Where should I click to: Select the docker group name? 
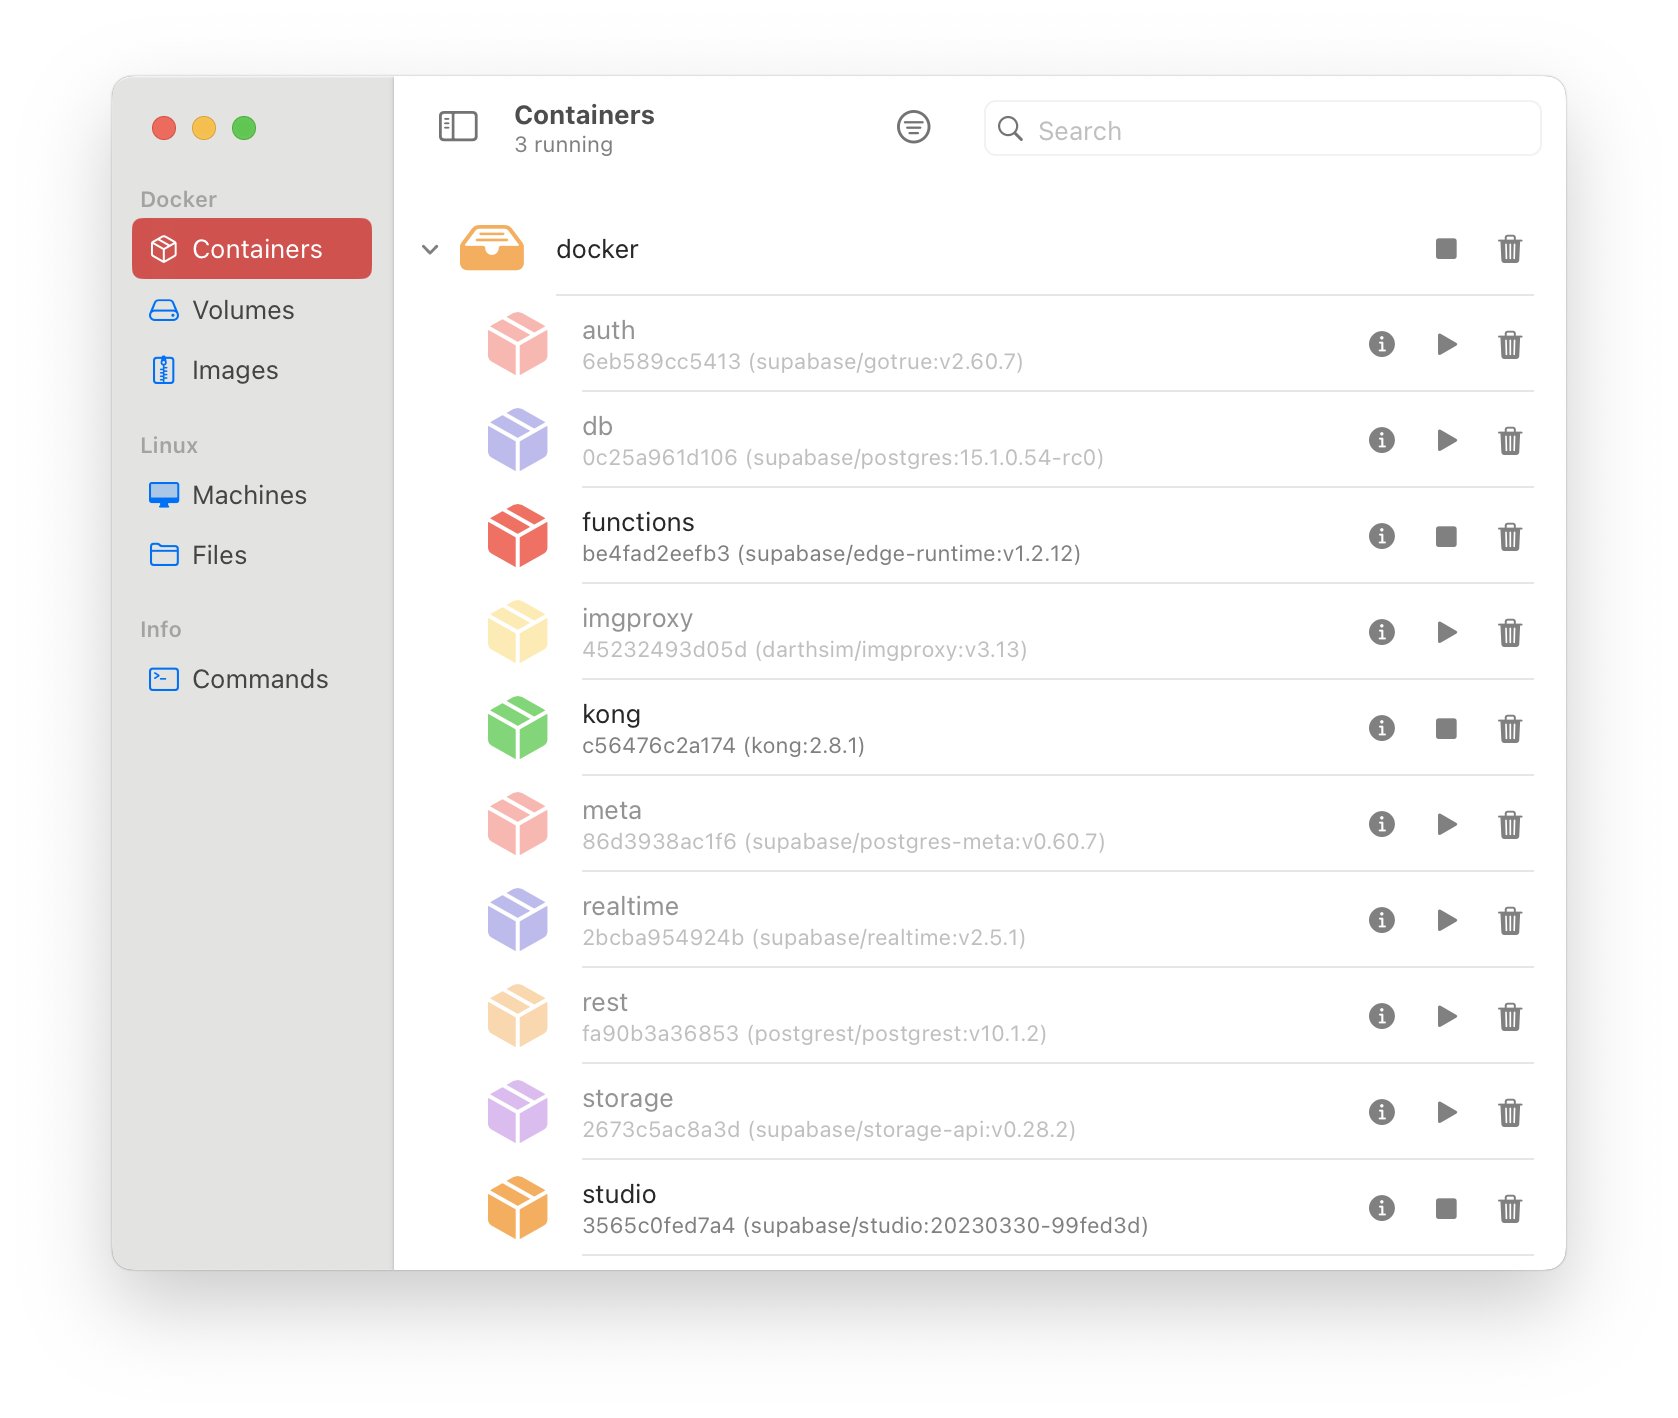click(x=597, y=249)
